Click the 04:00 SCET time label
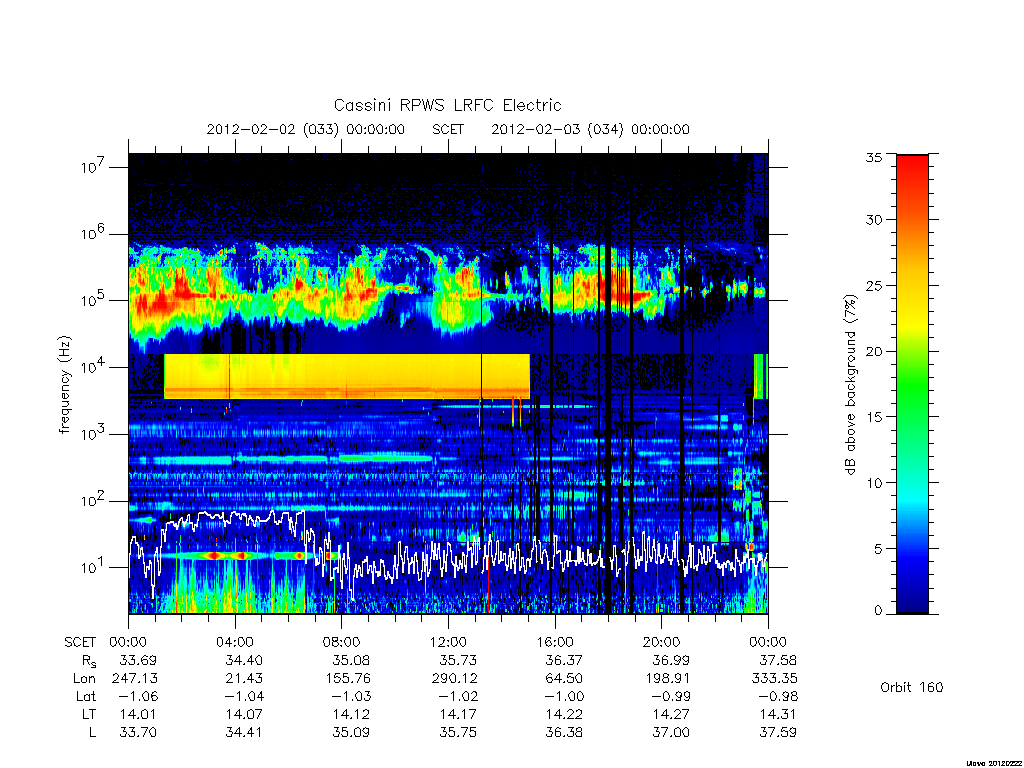Viewport: 1024px width, 768px height. [x=235, y=642]
